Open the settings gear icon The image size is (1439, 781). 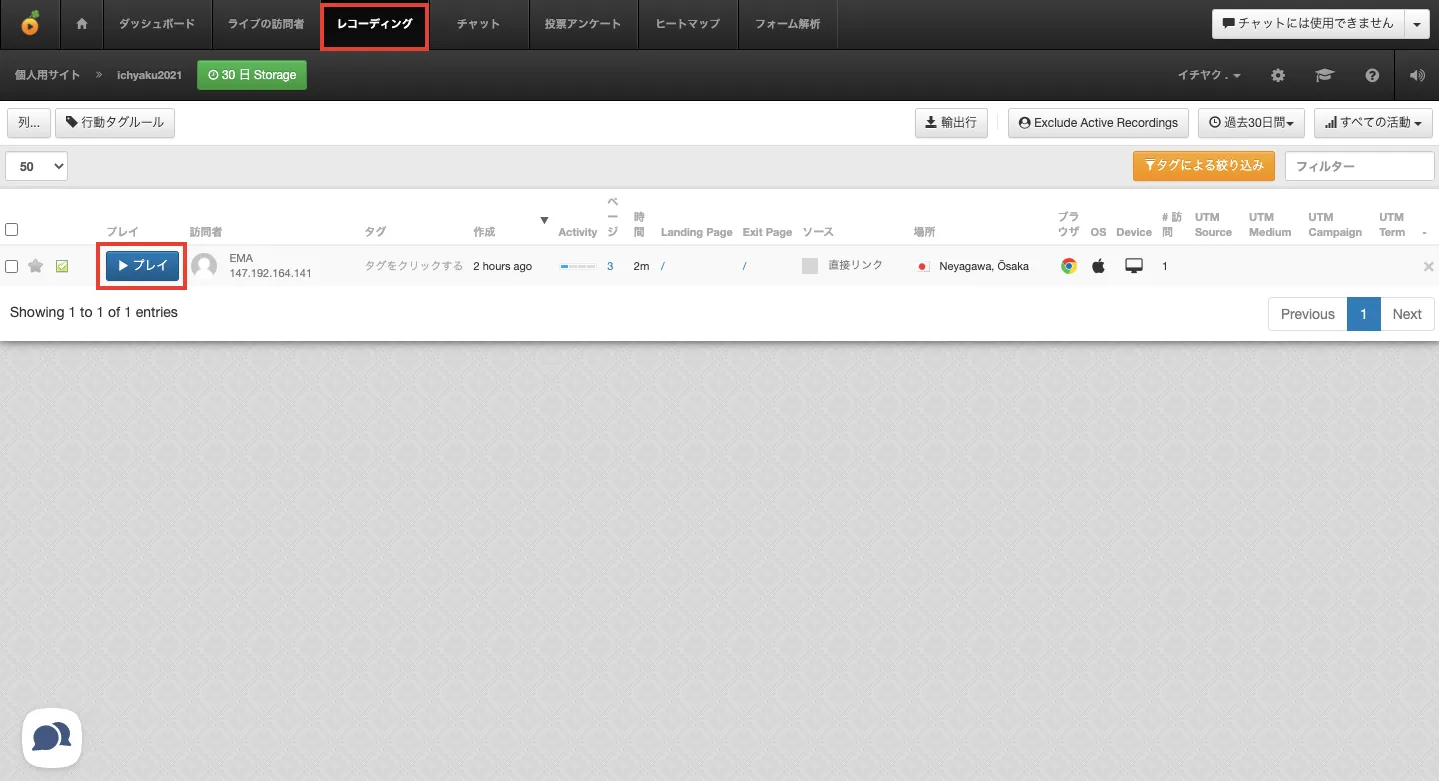[x=1278, y=75]
